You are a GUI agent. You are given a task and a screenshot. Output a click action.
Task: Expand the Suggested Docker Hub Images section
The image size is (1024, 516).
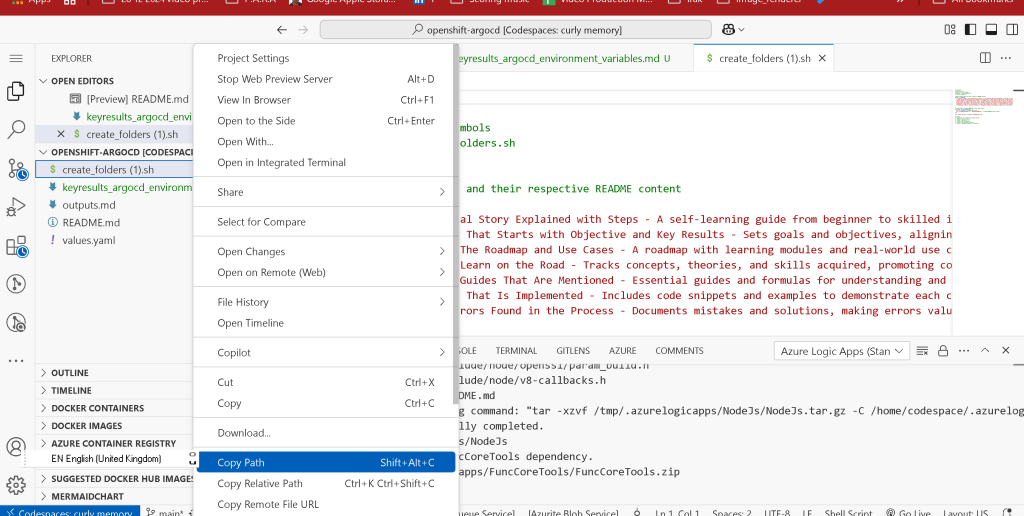(x=114, y=479)
